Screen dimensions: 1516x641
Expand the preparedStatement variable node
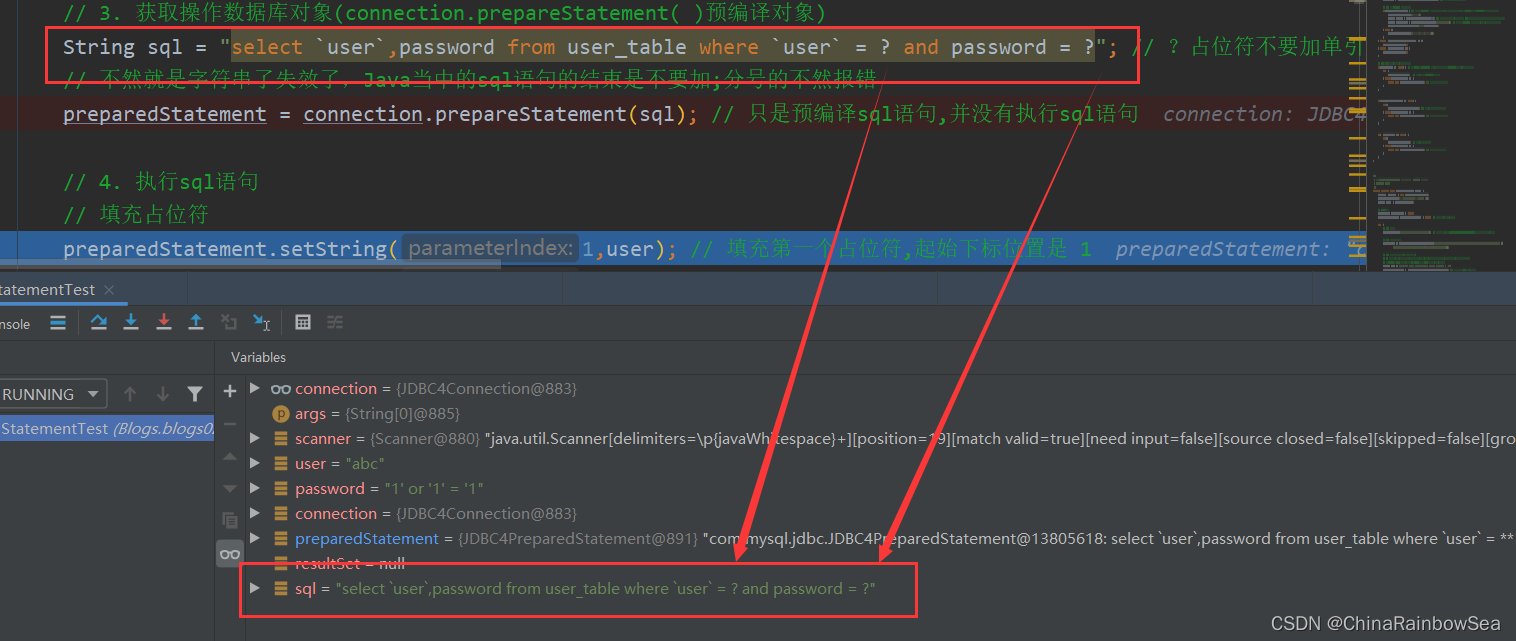[x=255, y=538]
